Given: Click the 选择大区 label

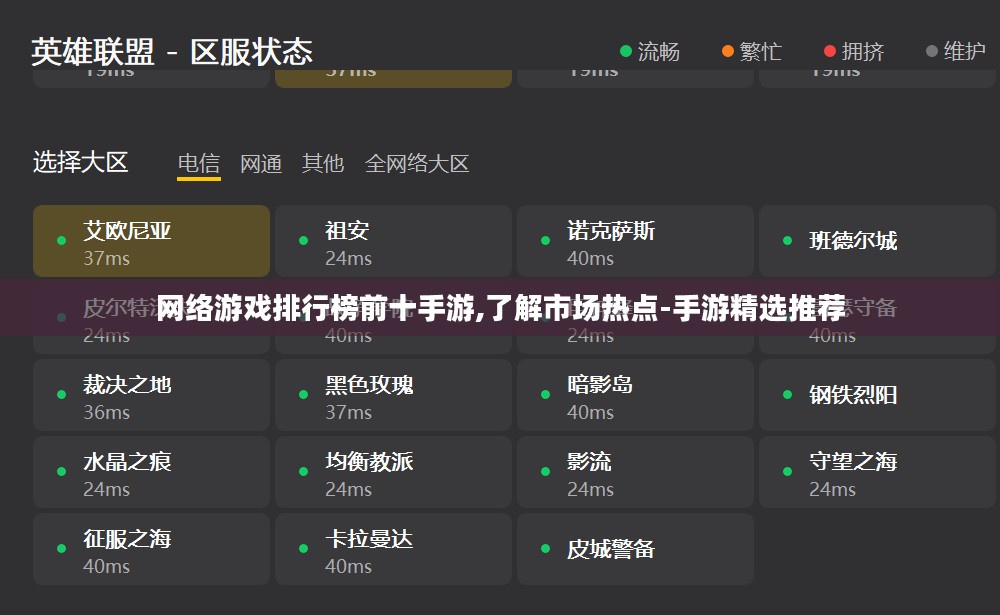Looking at the screenshot, I should point(80,163).
